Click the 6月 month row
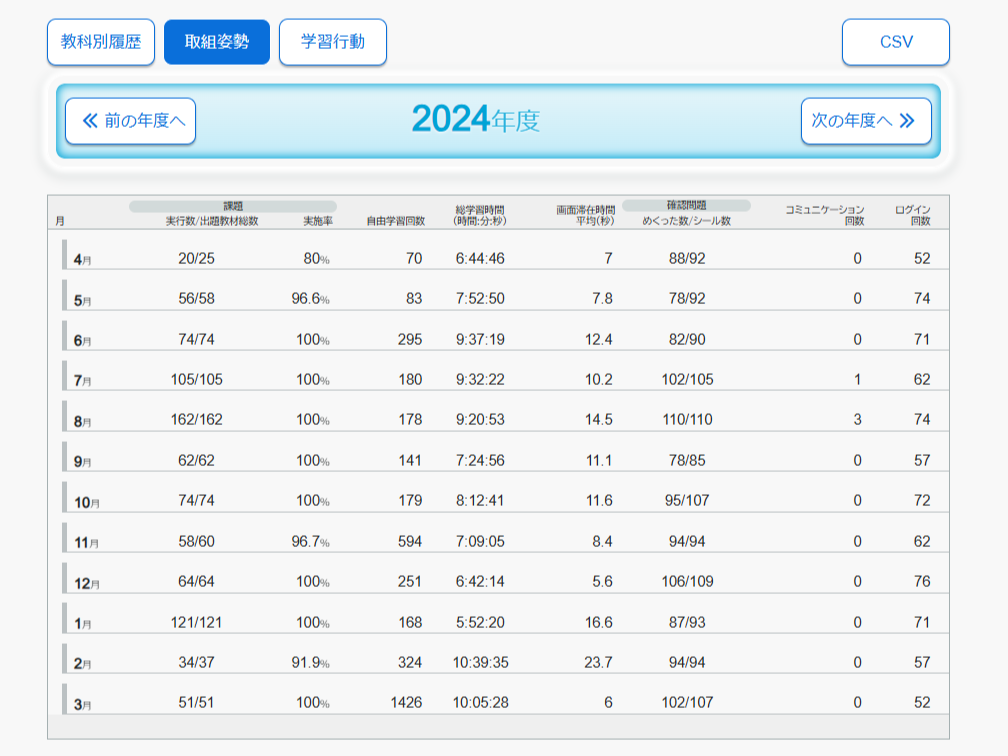This screenshot has height=756, width=1008. tap(82, 340)
